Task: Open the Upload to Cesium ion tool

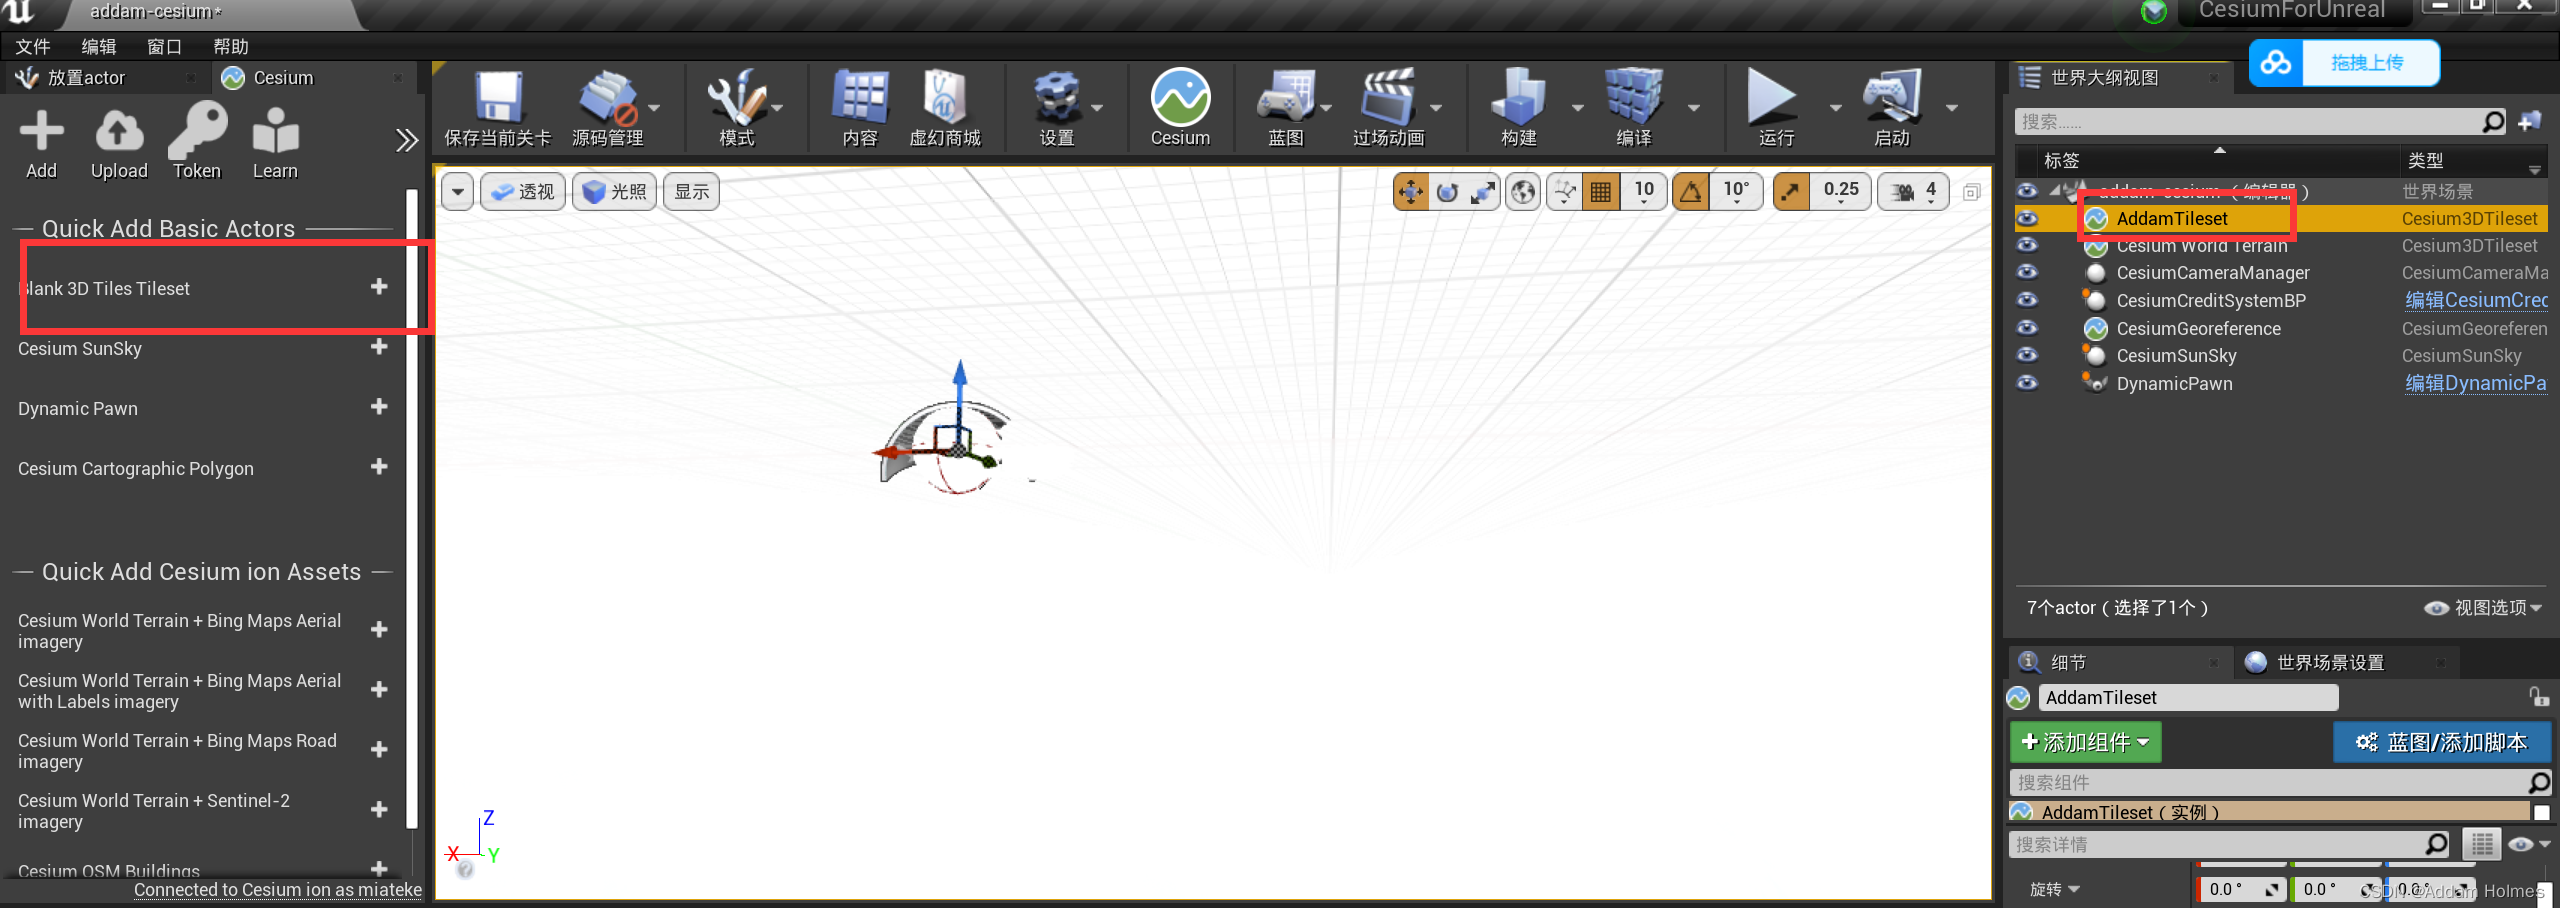Action: point(119,144)
